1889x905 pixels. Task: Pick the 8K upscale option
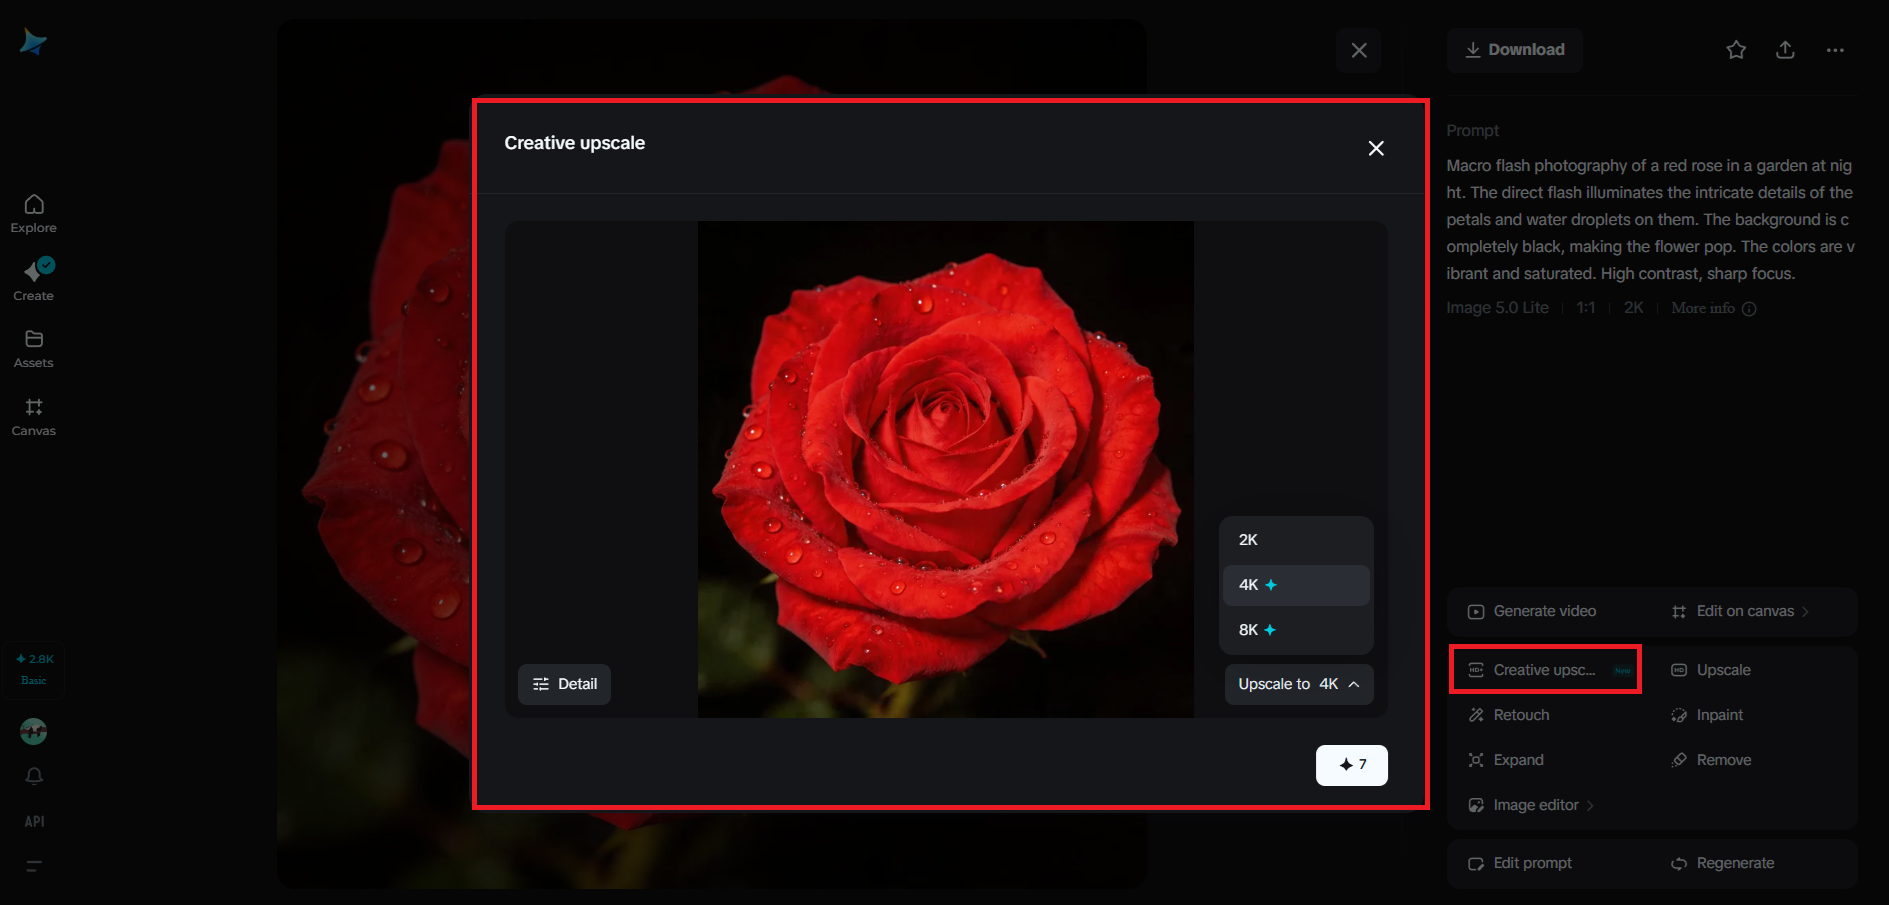pyautogui.click(x=1296, y=630)
